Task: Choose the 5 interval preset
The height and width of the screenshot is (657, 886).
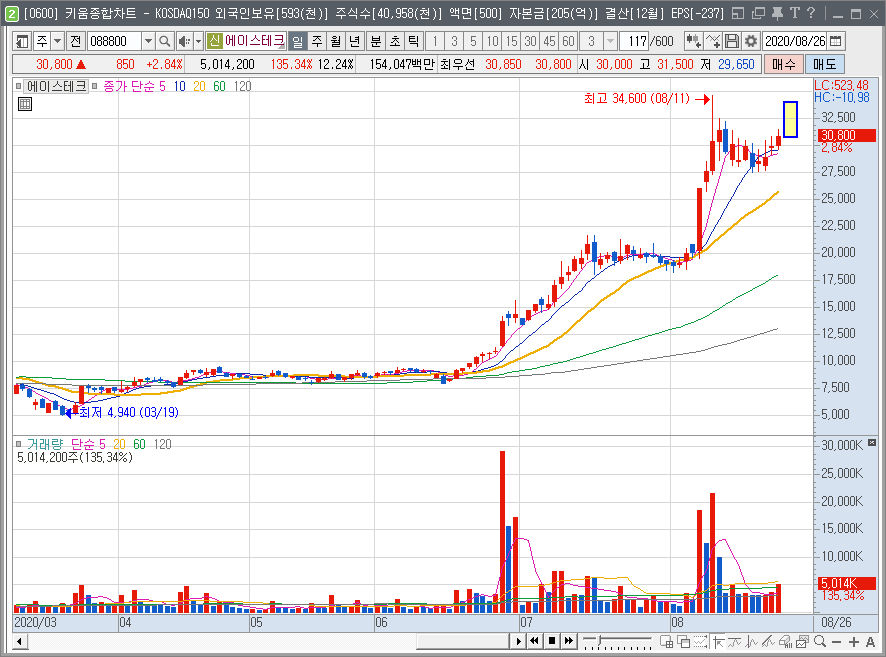Action: pyautogui.click(x=474, y=41)
